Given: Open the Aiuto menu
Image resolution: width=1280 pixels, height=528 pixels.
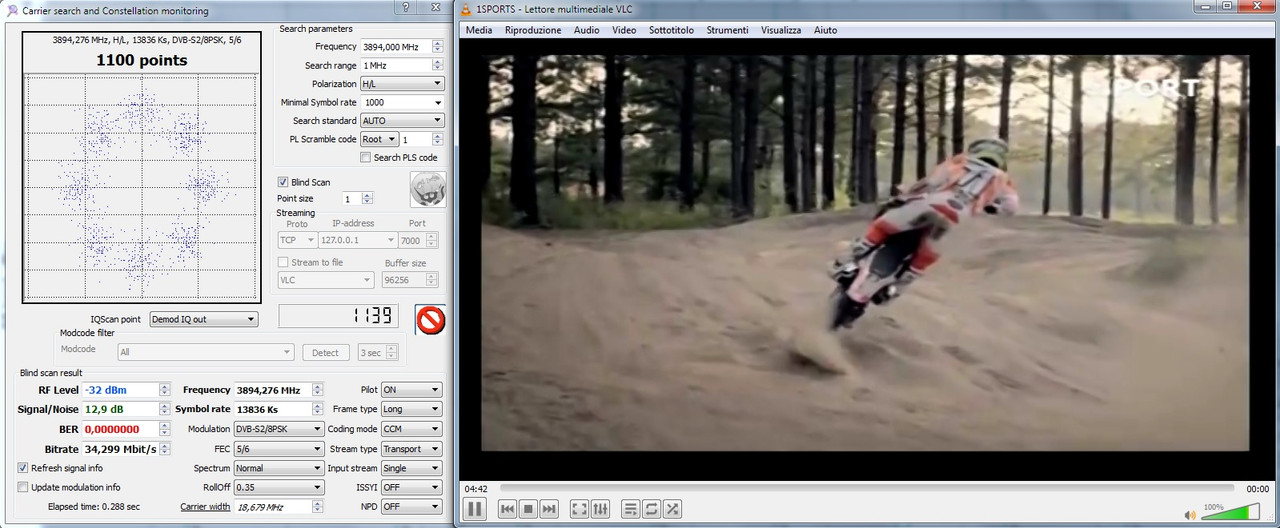Looking at the screenshot, I should (826, 30).
